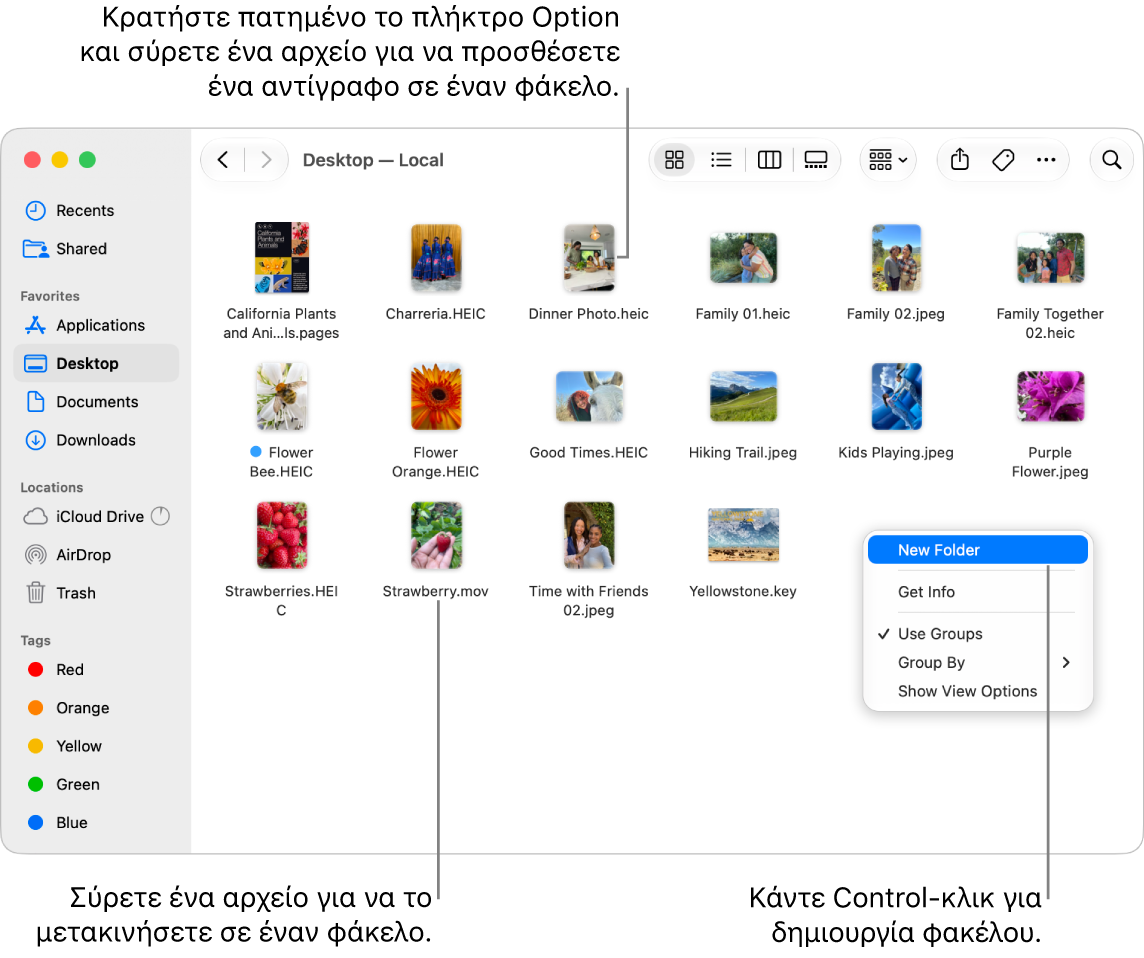The width and height of the screenshot is (1144, 958).
Task: Open Documents in the sidebar
Action: [96, 402]
